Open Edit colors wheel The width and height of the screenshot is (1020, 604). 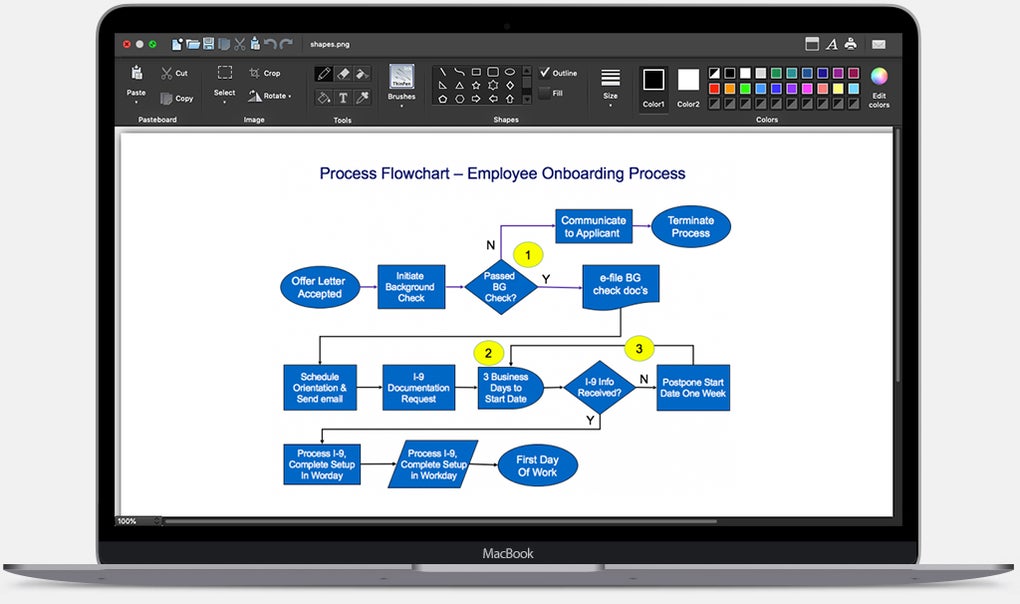[x=879, y=78]
